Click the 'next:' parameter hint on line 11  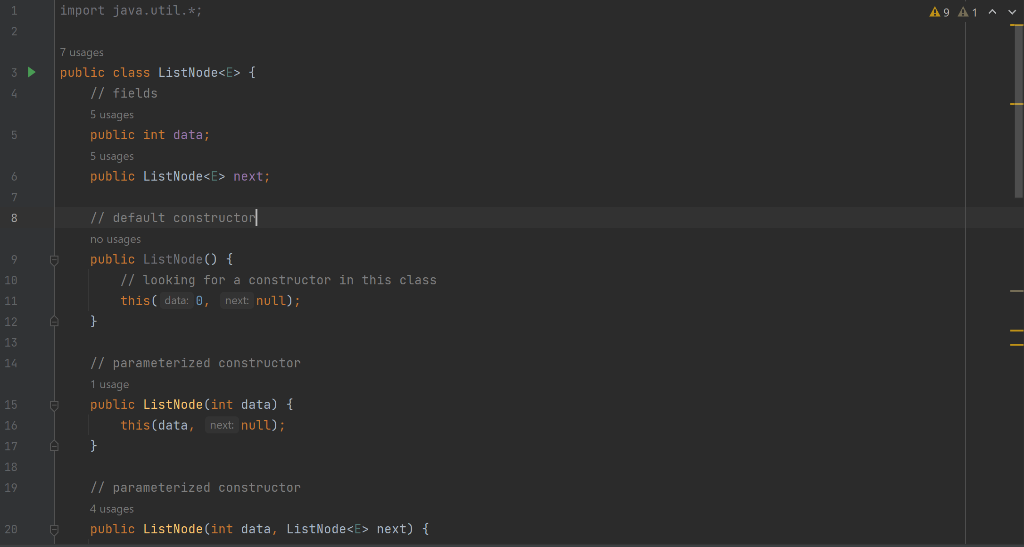pyautogui.click(x=236, y=301)
